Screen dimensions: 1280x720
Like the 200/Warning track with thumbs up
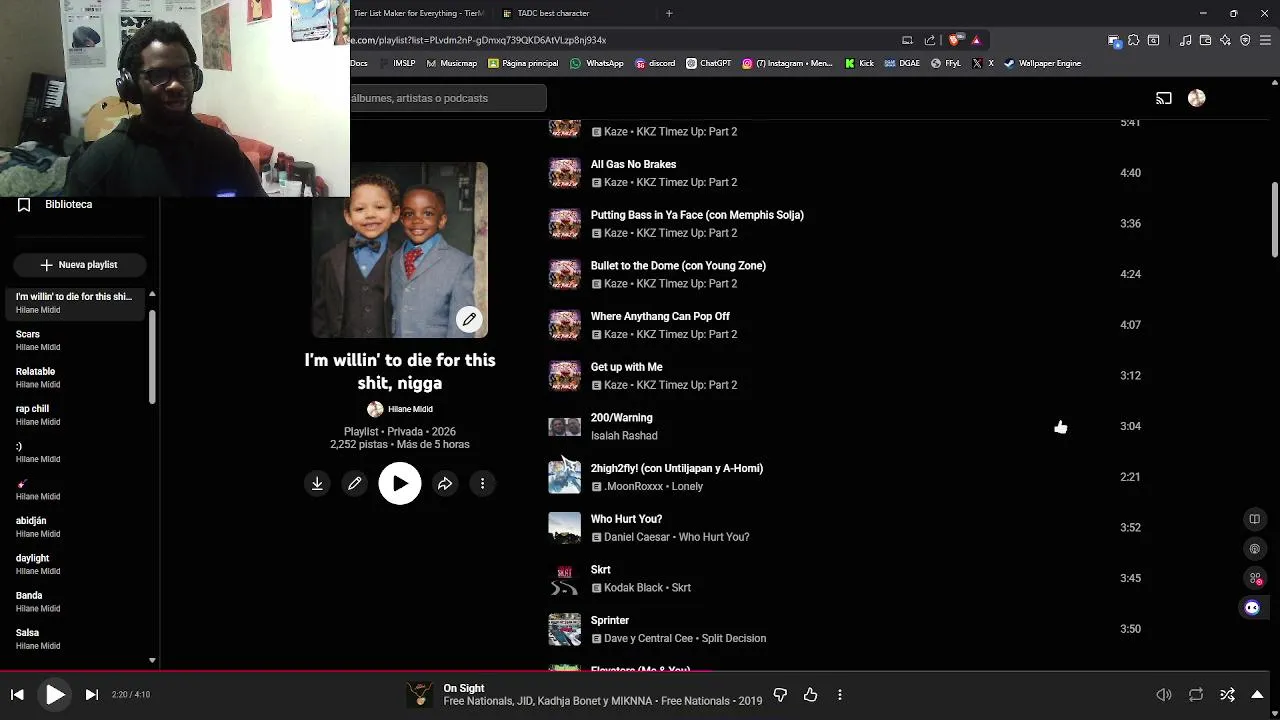pyautogui.click(x=1060, y=427)
